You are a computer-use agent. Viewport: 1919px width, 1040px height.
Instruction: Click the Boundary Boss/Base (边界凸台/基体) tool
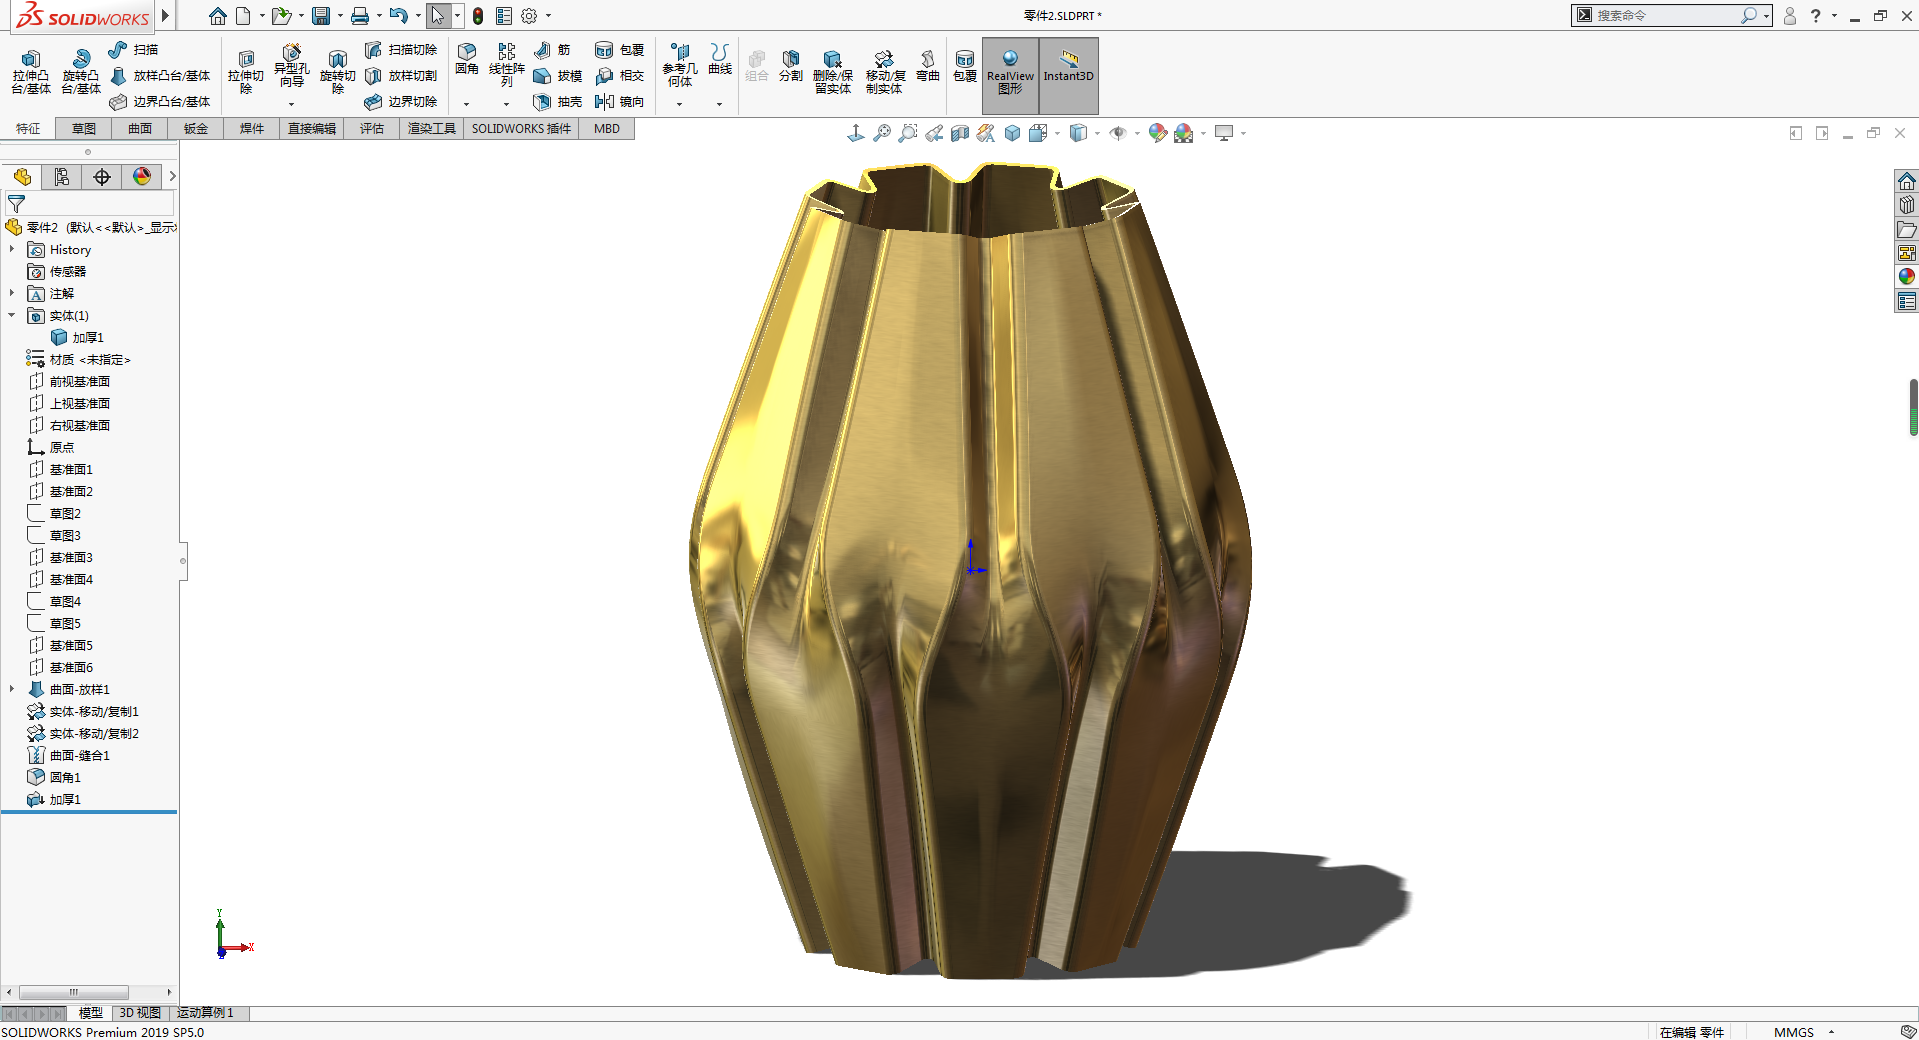[160, 102]
